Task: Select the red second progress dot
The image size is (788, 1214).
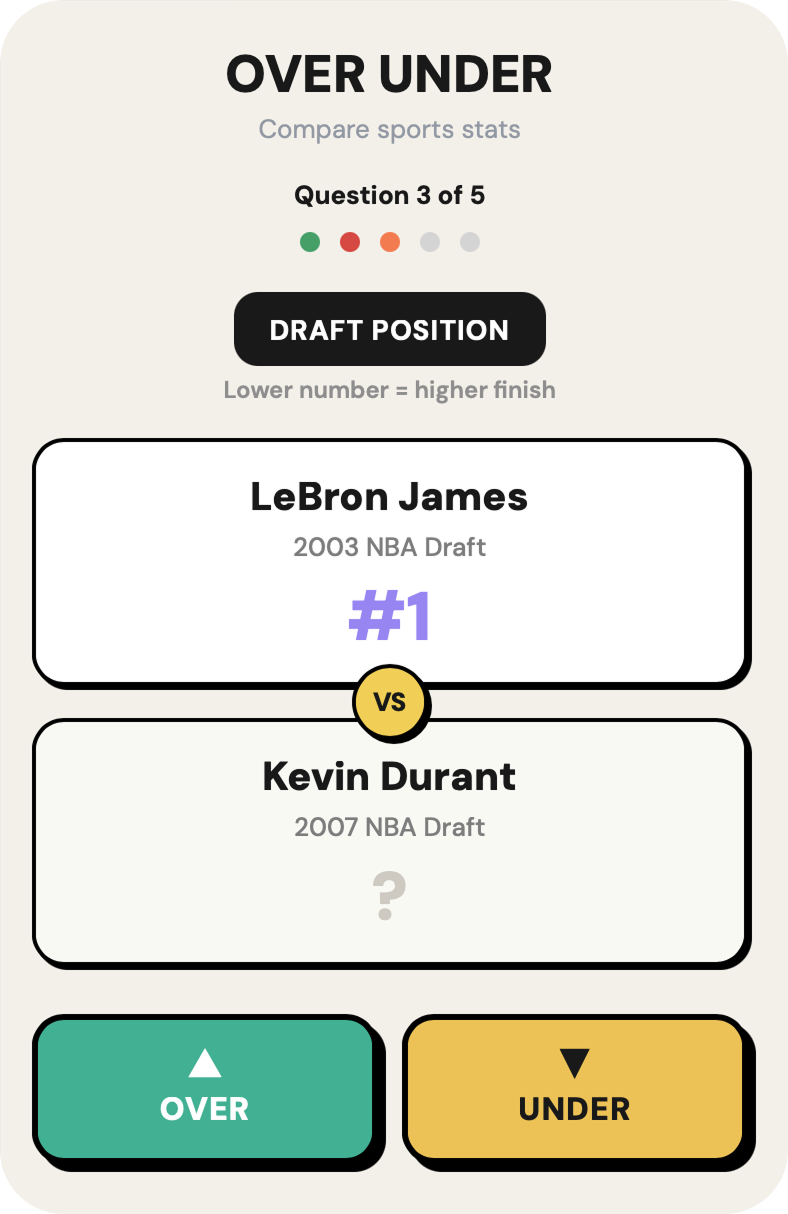Action: click(x=350, y=242)
